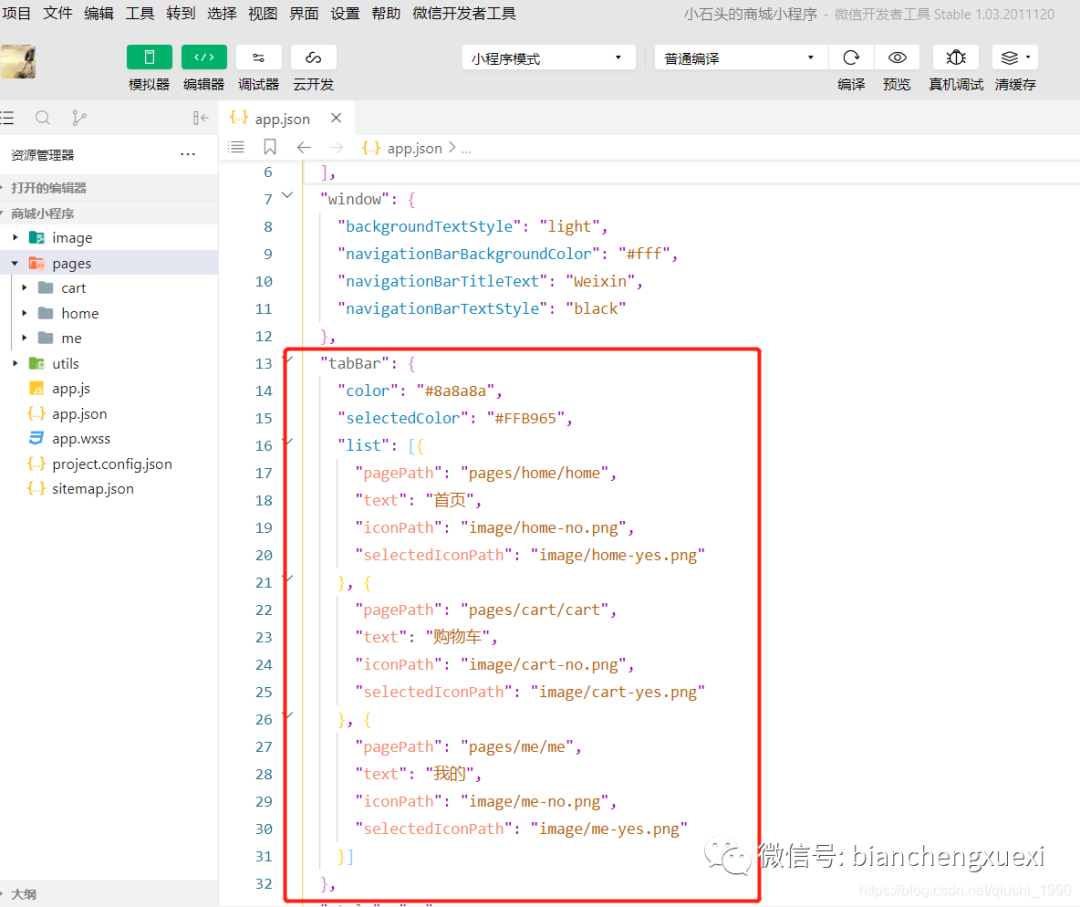Toggle the editor (编辑器) panel button
Viewport: 1080px width, 907px height.
(204, 58)
